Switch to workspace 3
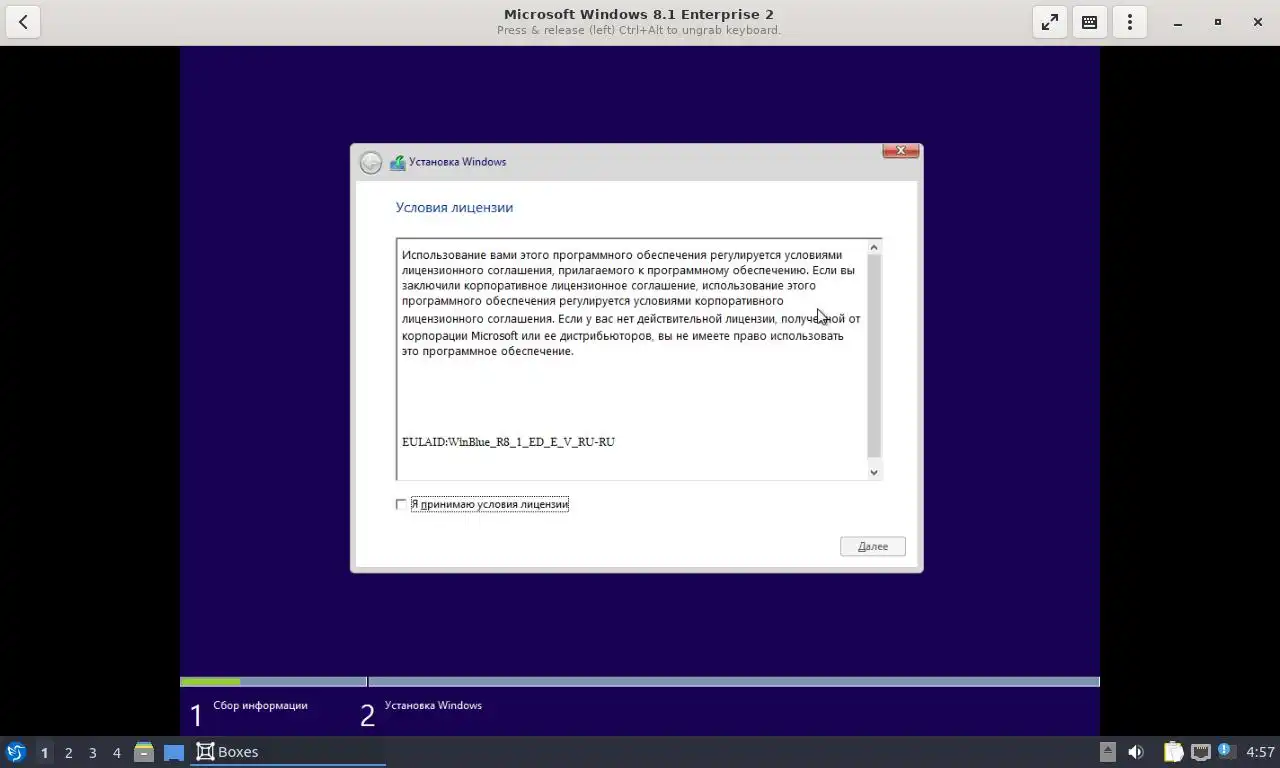Image resolution: width=1280 pixels, height=768 pixels. [x=92, y=752]
